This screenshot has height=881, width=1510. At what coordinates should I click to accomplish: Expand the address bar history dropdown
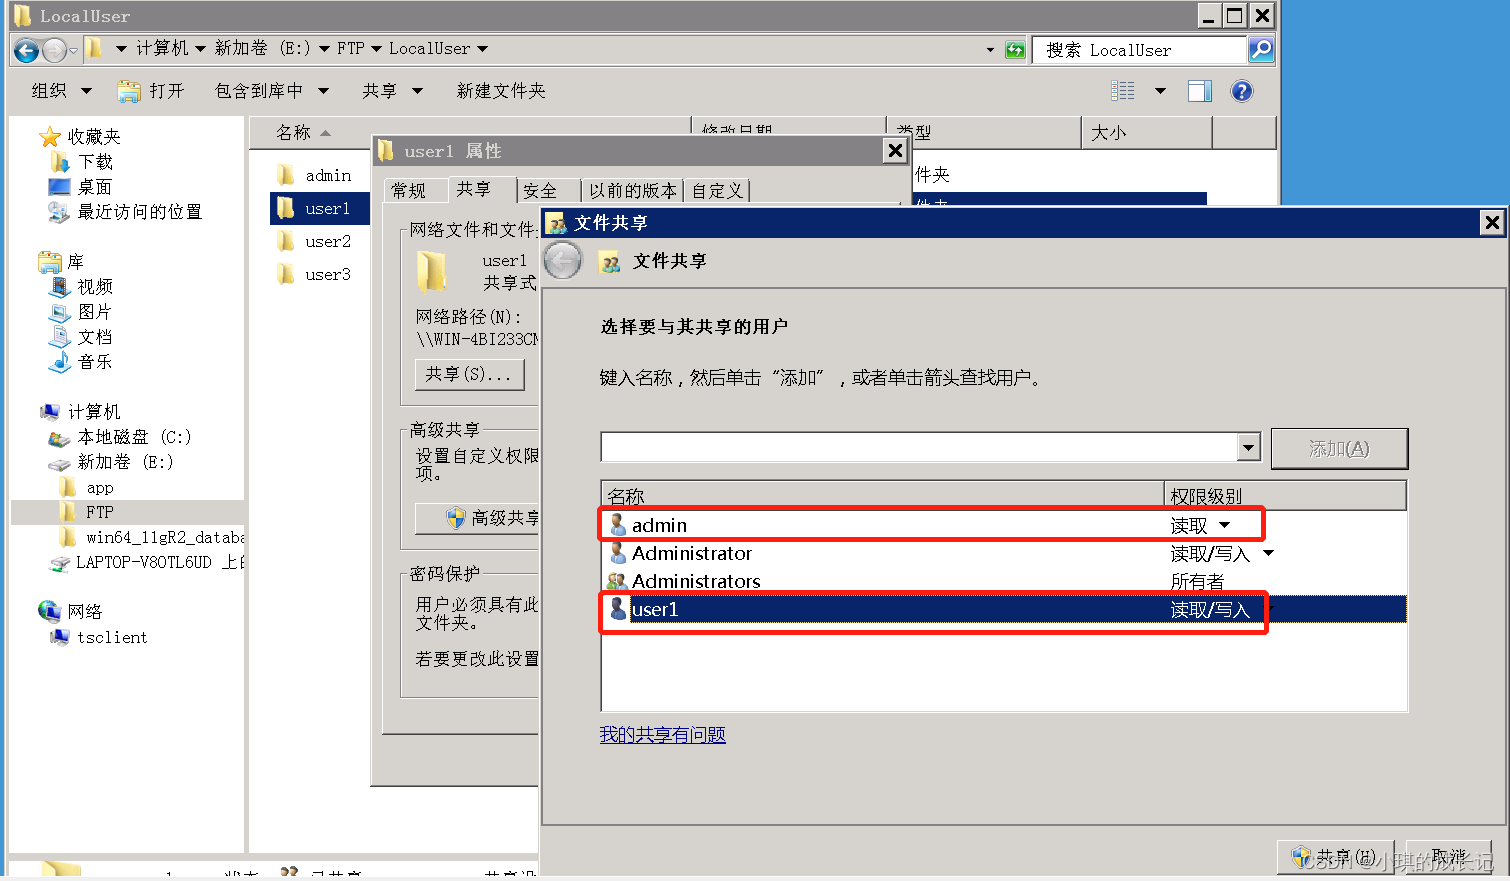click(990, 49)
